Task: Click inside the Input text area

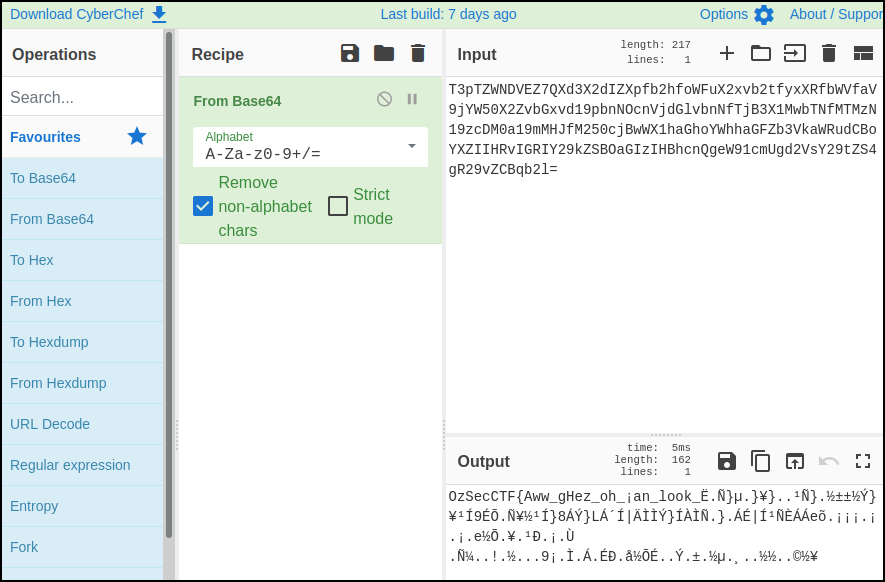Action: click(664, 254)
